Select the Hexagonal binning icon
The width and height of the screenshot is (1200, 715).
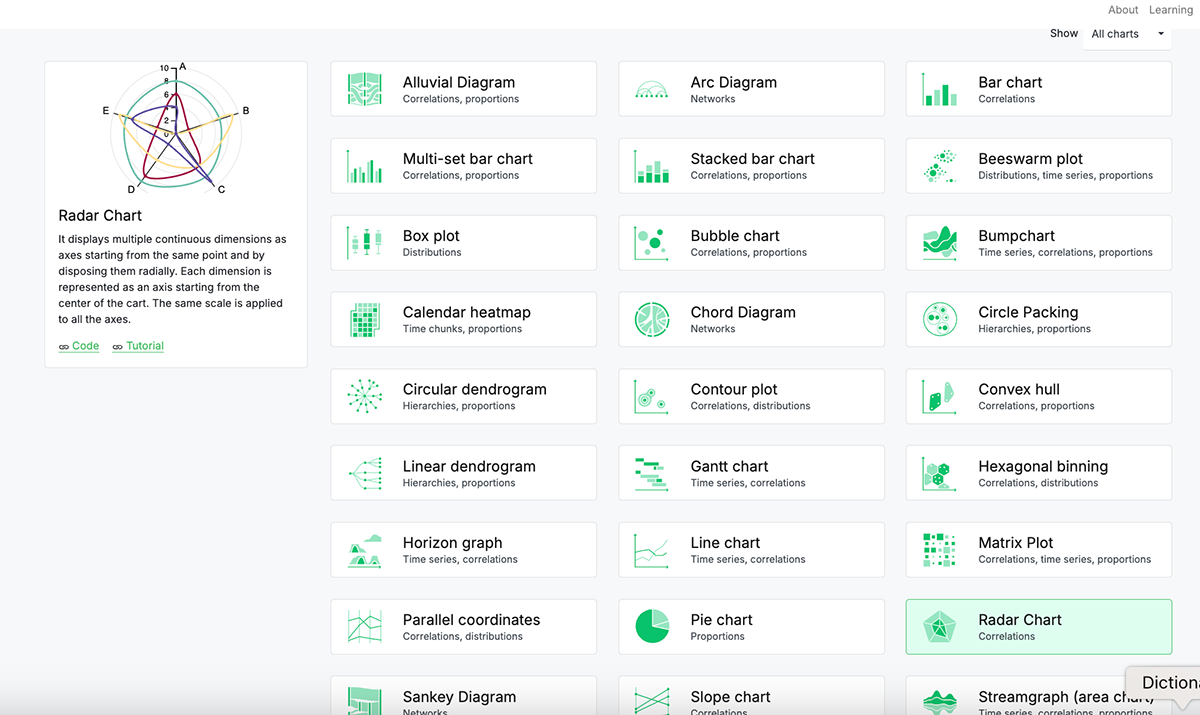[x=939, y=472]
